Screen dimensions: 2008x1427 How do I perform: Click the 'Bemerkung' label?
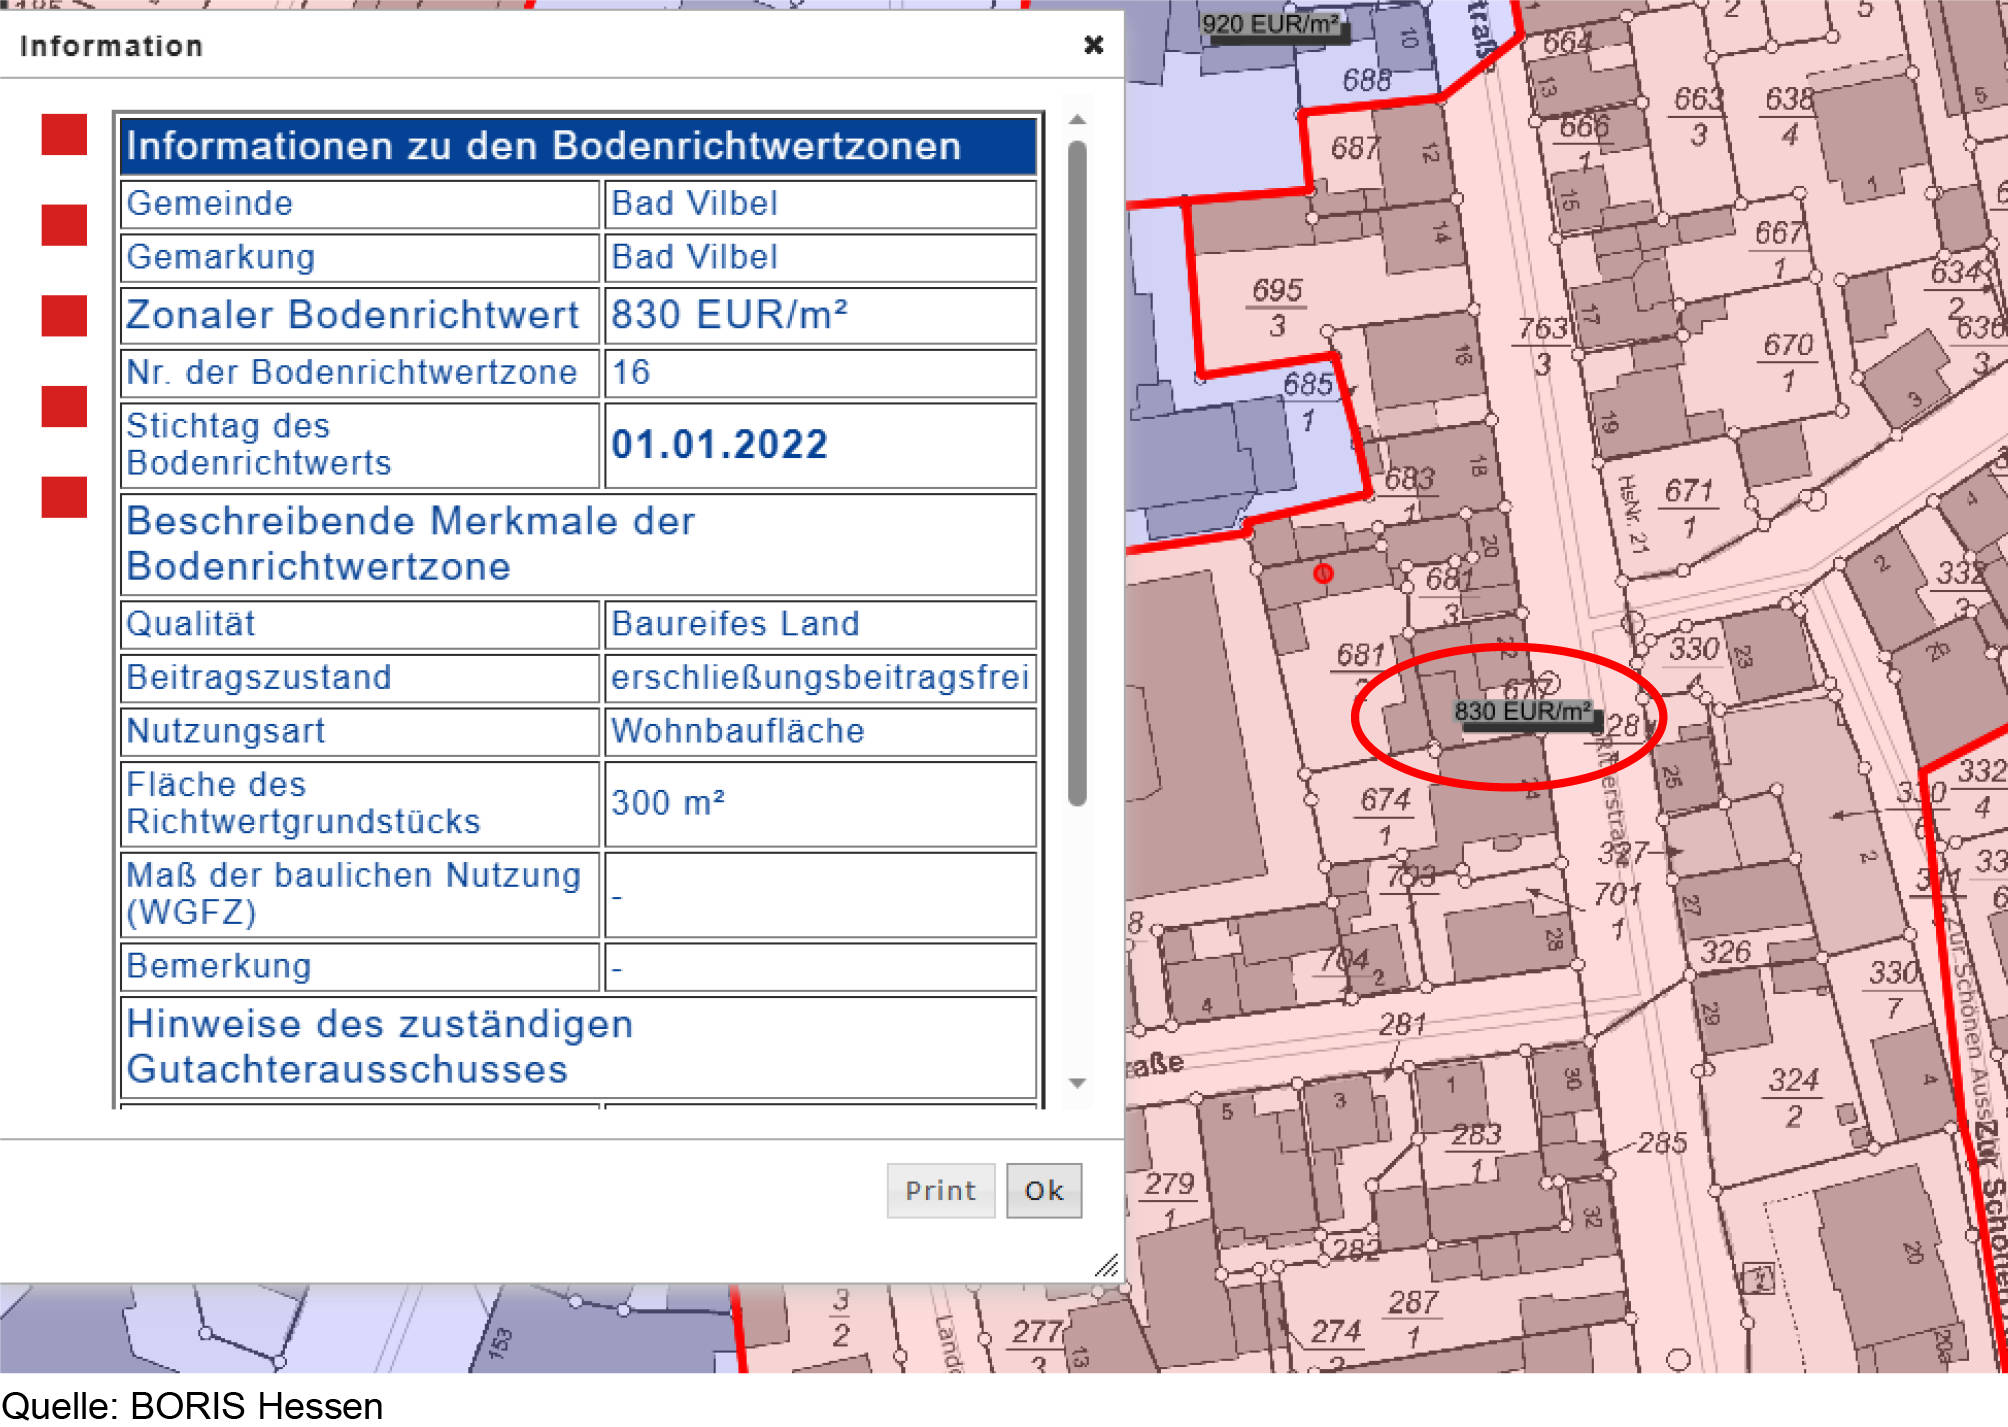[218, 965]
